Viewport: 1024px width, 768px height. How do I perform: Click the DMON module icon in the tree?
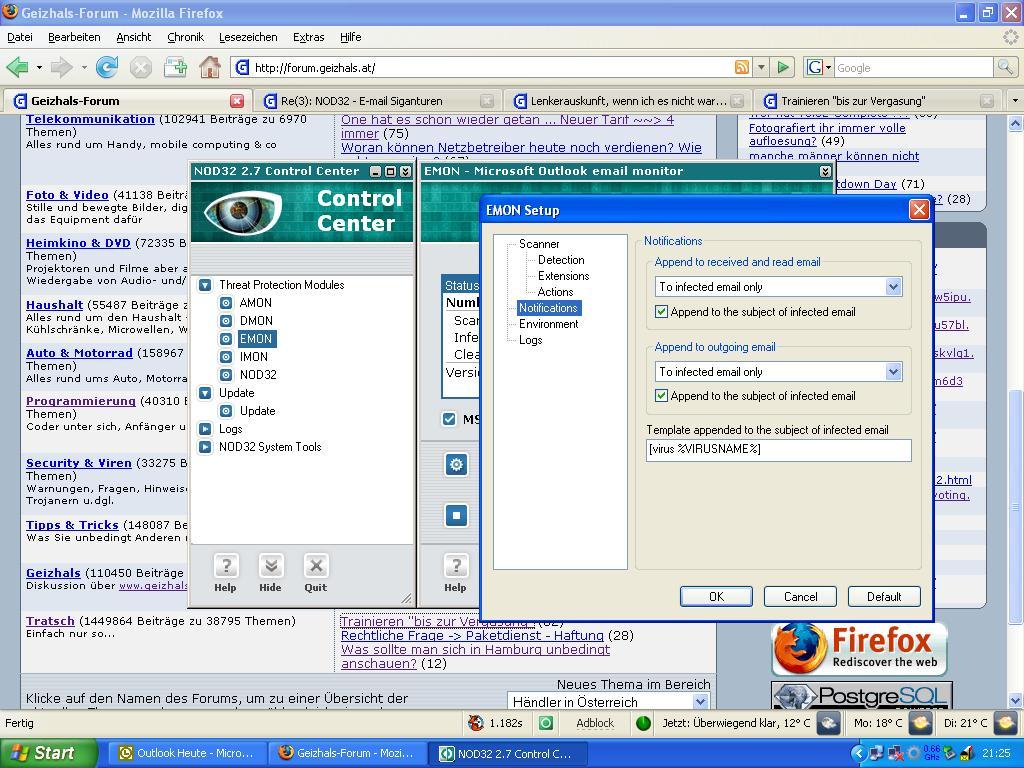(226, 321)
